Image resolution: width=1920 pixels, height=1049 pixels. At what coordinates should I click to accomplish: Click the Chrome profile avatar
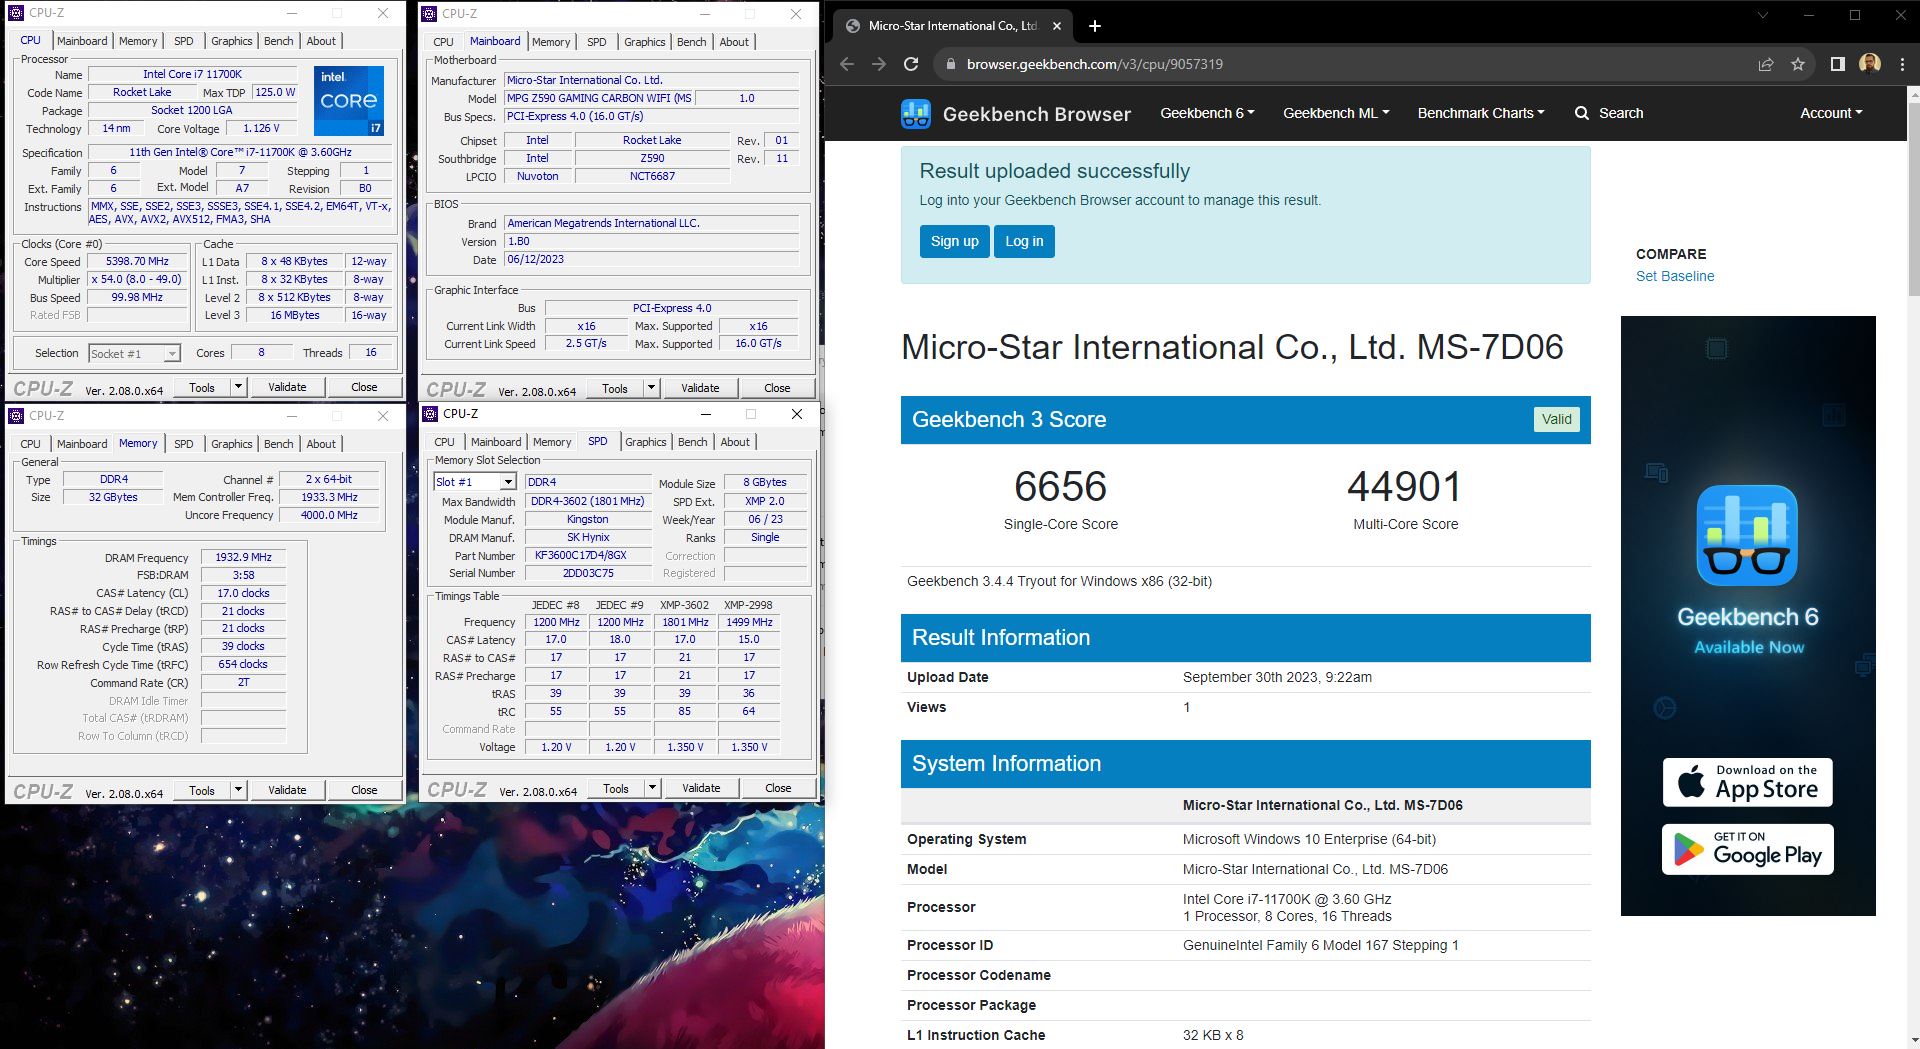click(1870, 64)
